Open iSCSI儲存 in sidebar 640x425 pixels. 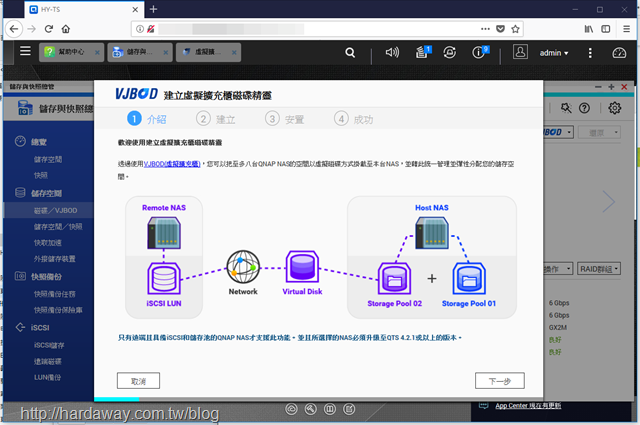(x=49, y=345)
